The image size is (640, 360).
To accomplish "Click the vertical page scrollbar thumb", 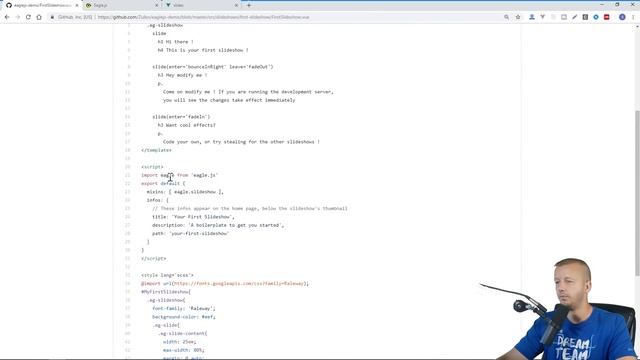I will click(x=637, y=192).
